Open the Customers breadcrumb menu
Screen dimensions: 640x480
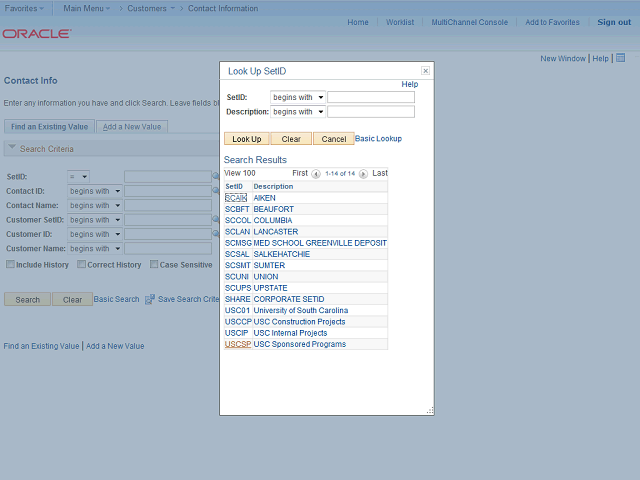tap(151, 8)
